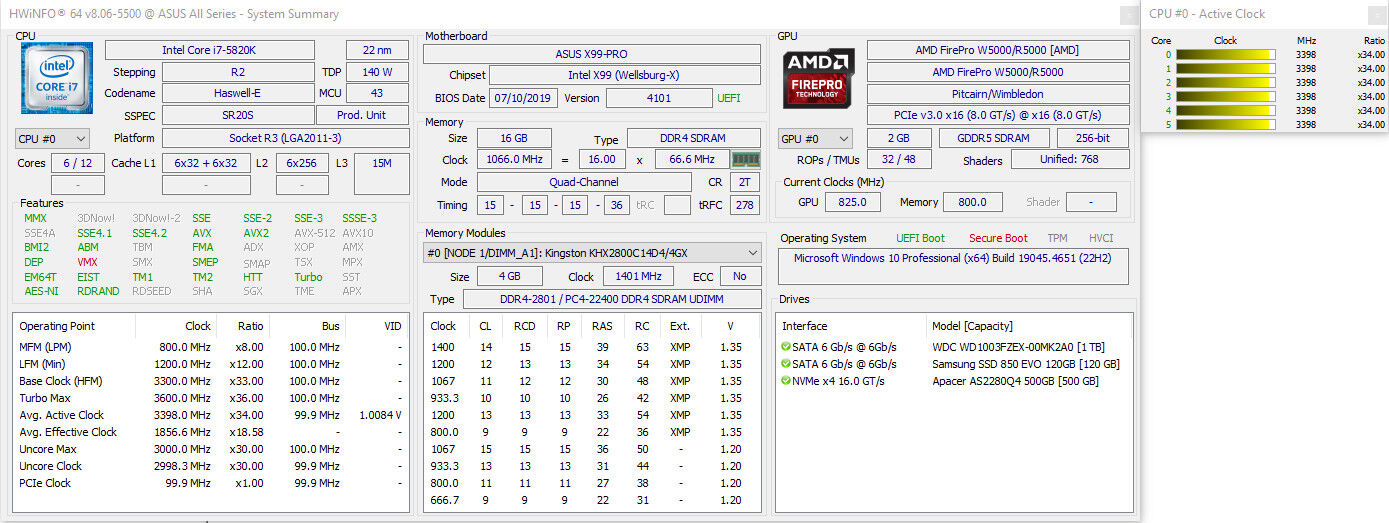1389x523 pixels.
Task: Click the Core 3 clock bar
Action: pos(1225,97)
